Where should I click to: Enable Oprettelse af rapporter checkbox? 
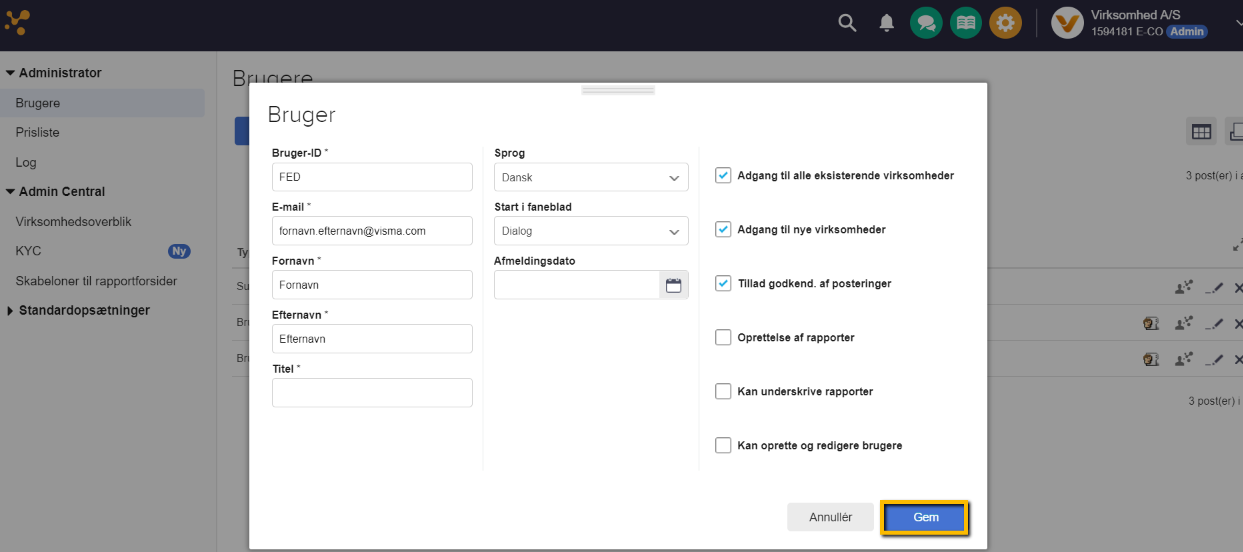(723, 337)
